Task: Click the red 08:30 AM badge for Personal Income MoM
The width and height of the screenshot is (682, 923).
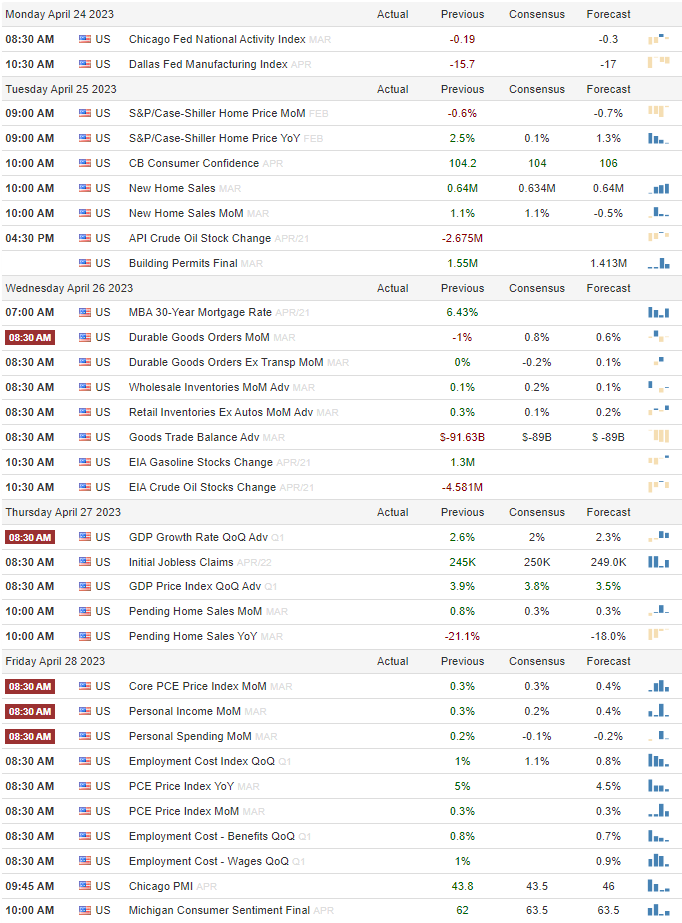Action: (x=30, y=711)
